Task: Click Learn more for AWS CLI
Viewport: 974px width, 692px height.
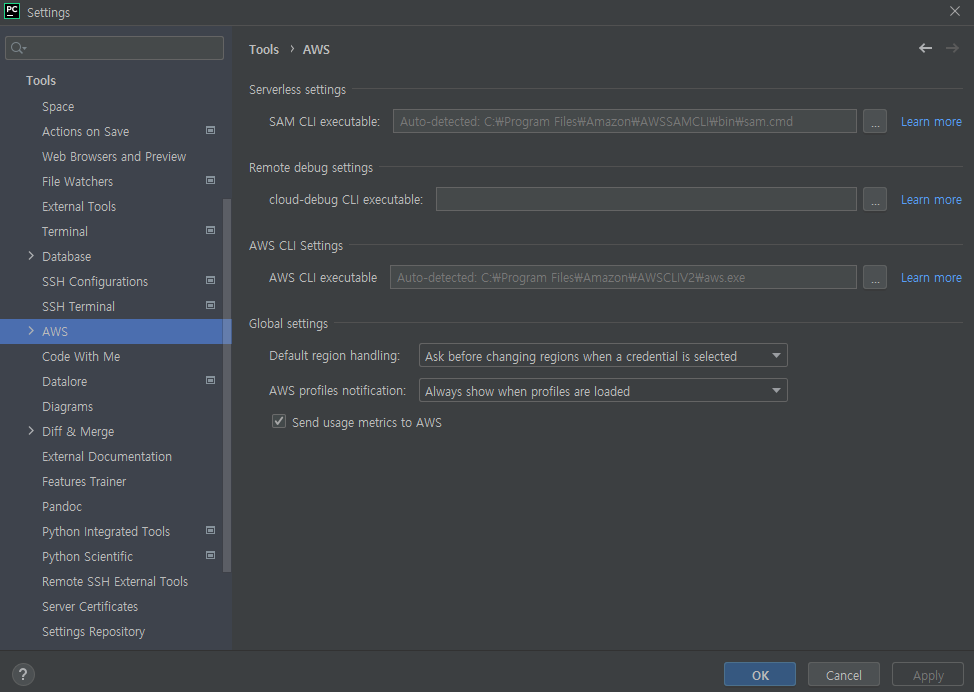Action: tap(931, 278)
